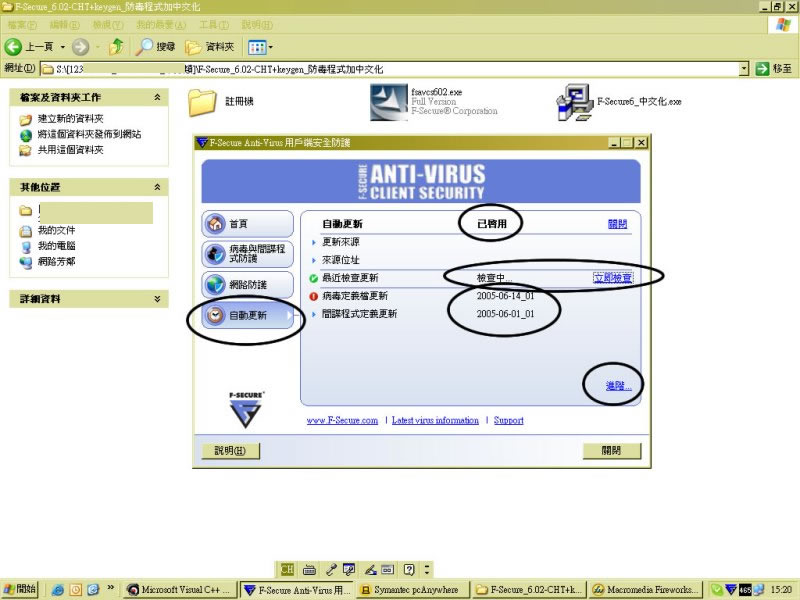This screenshot has height=600, width=800.
Task: Click the 關閉 (disable) link for auto-update
Action: coord(617,224)
